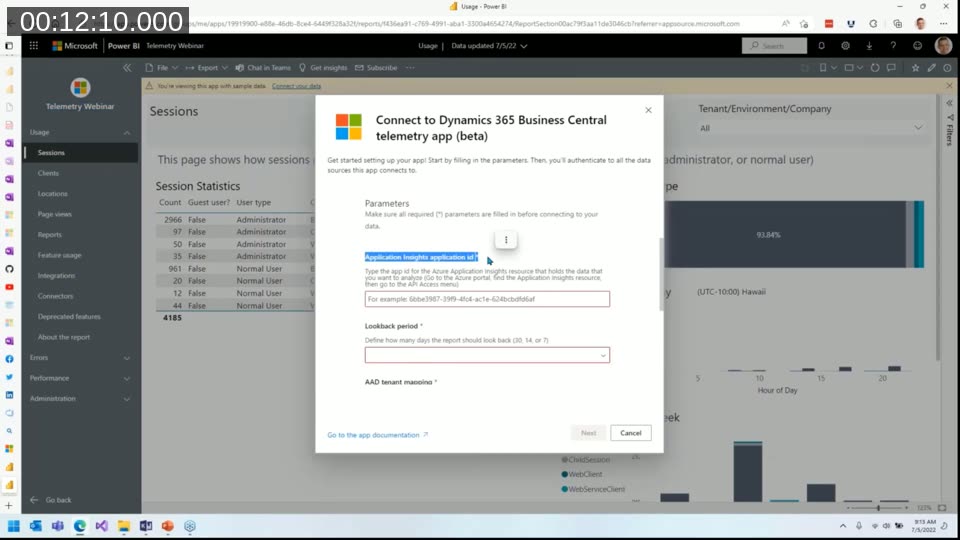The image size is (960, 540).
Task: Dismiss the sample data warning banner
Action: coord(949,86)
